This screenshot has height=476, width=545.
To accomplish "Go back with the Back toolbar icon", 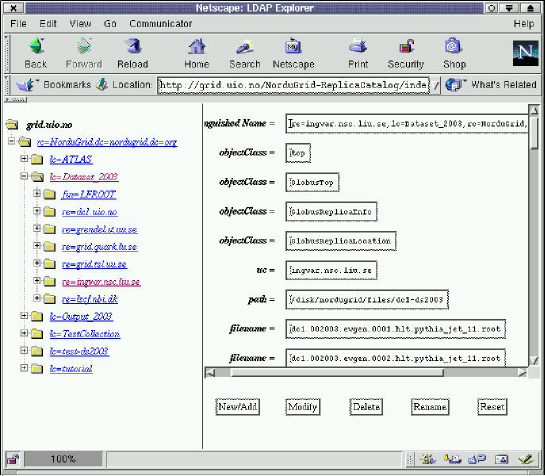I will [36, 46].
